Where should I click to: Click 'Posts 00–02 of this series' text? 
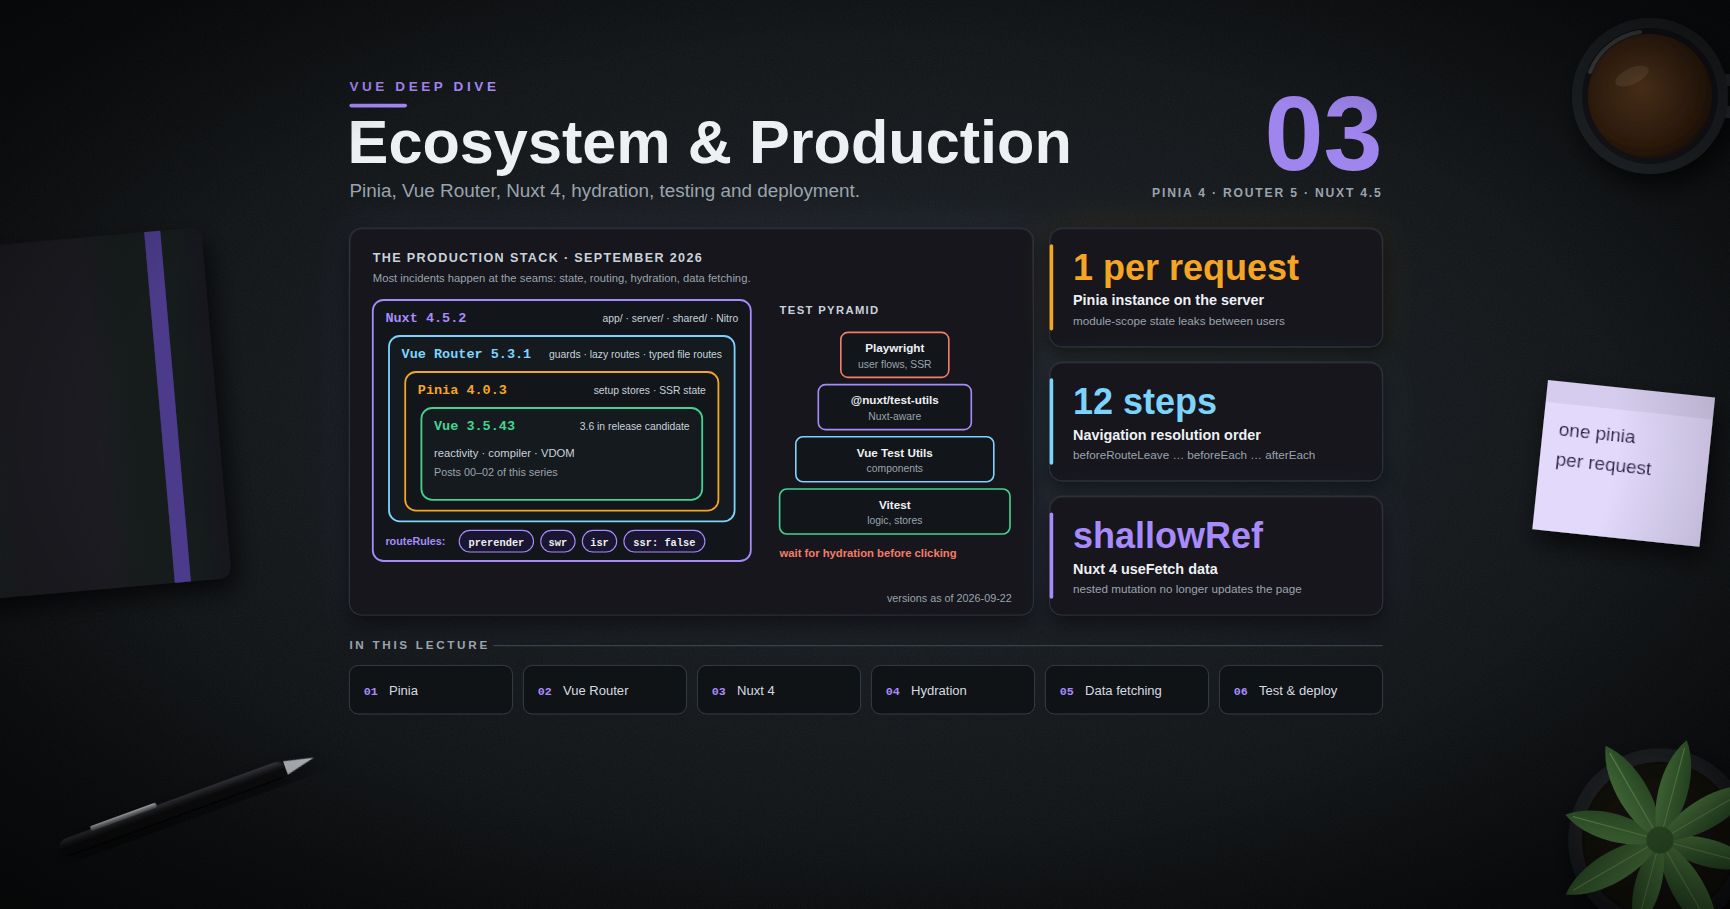click(x=496, y=472)
